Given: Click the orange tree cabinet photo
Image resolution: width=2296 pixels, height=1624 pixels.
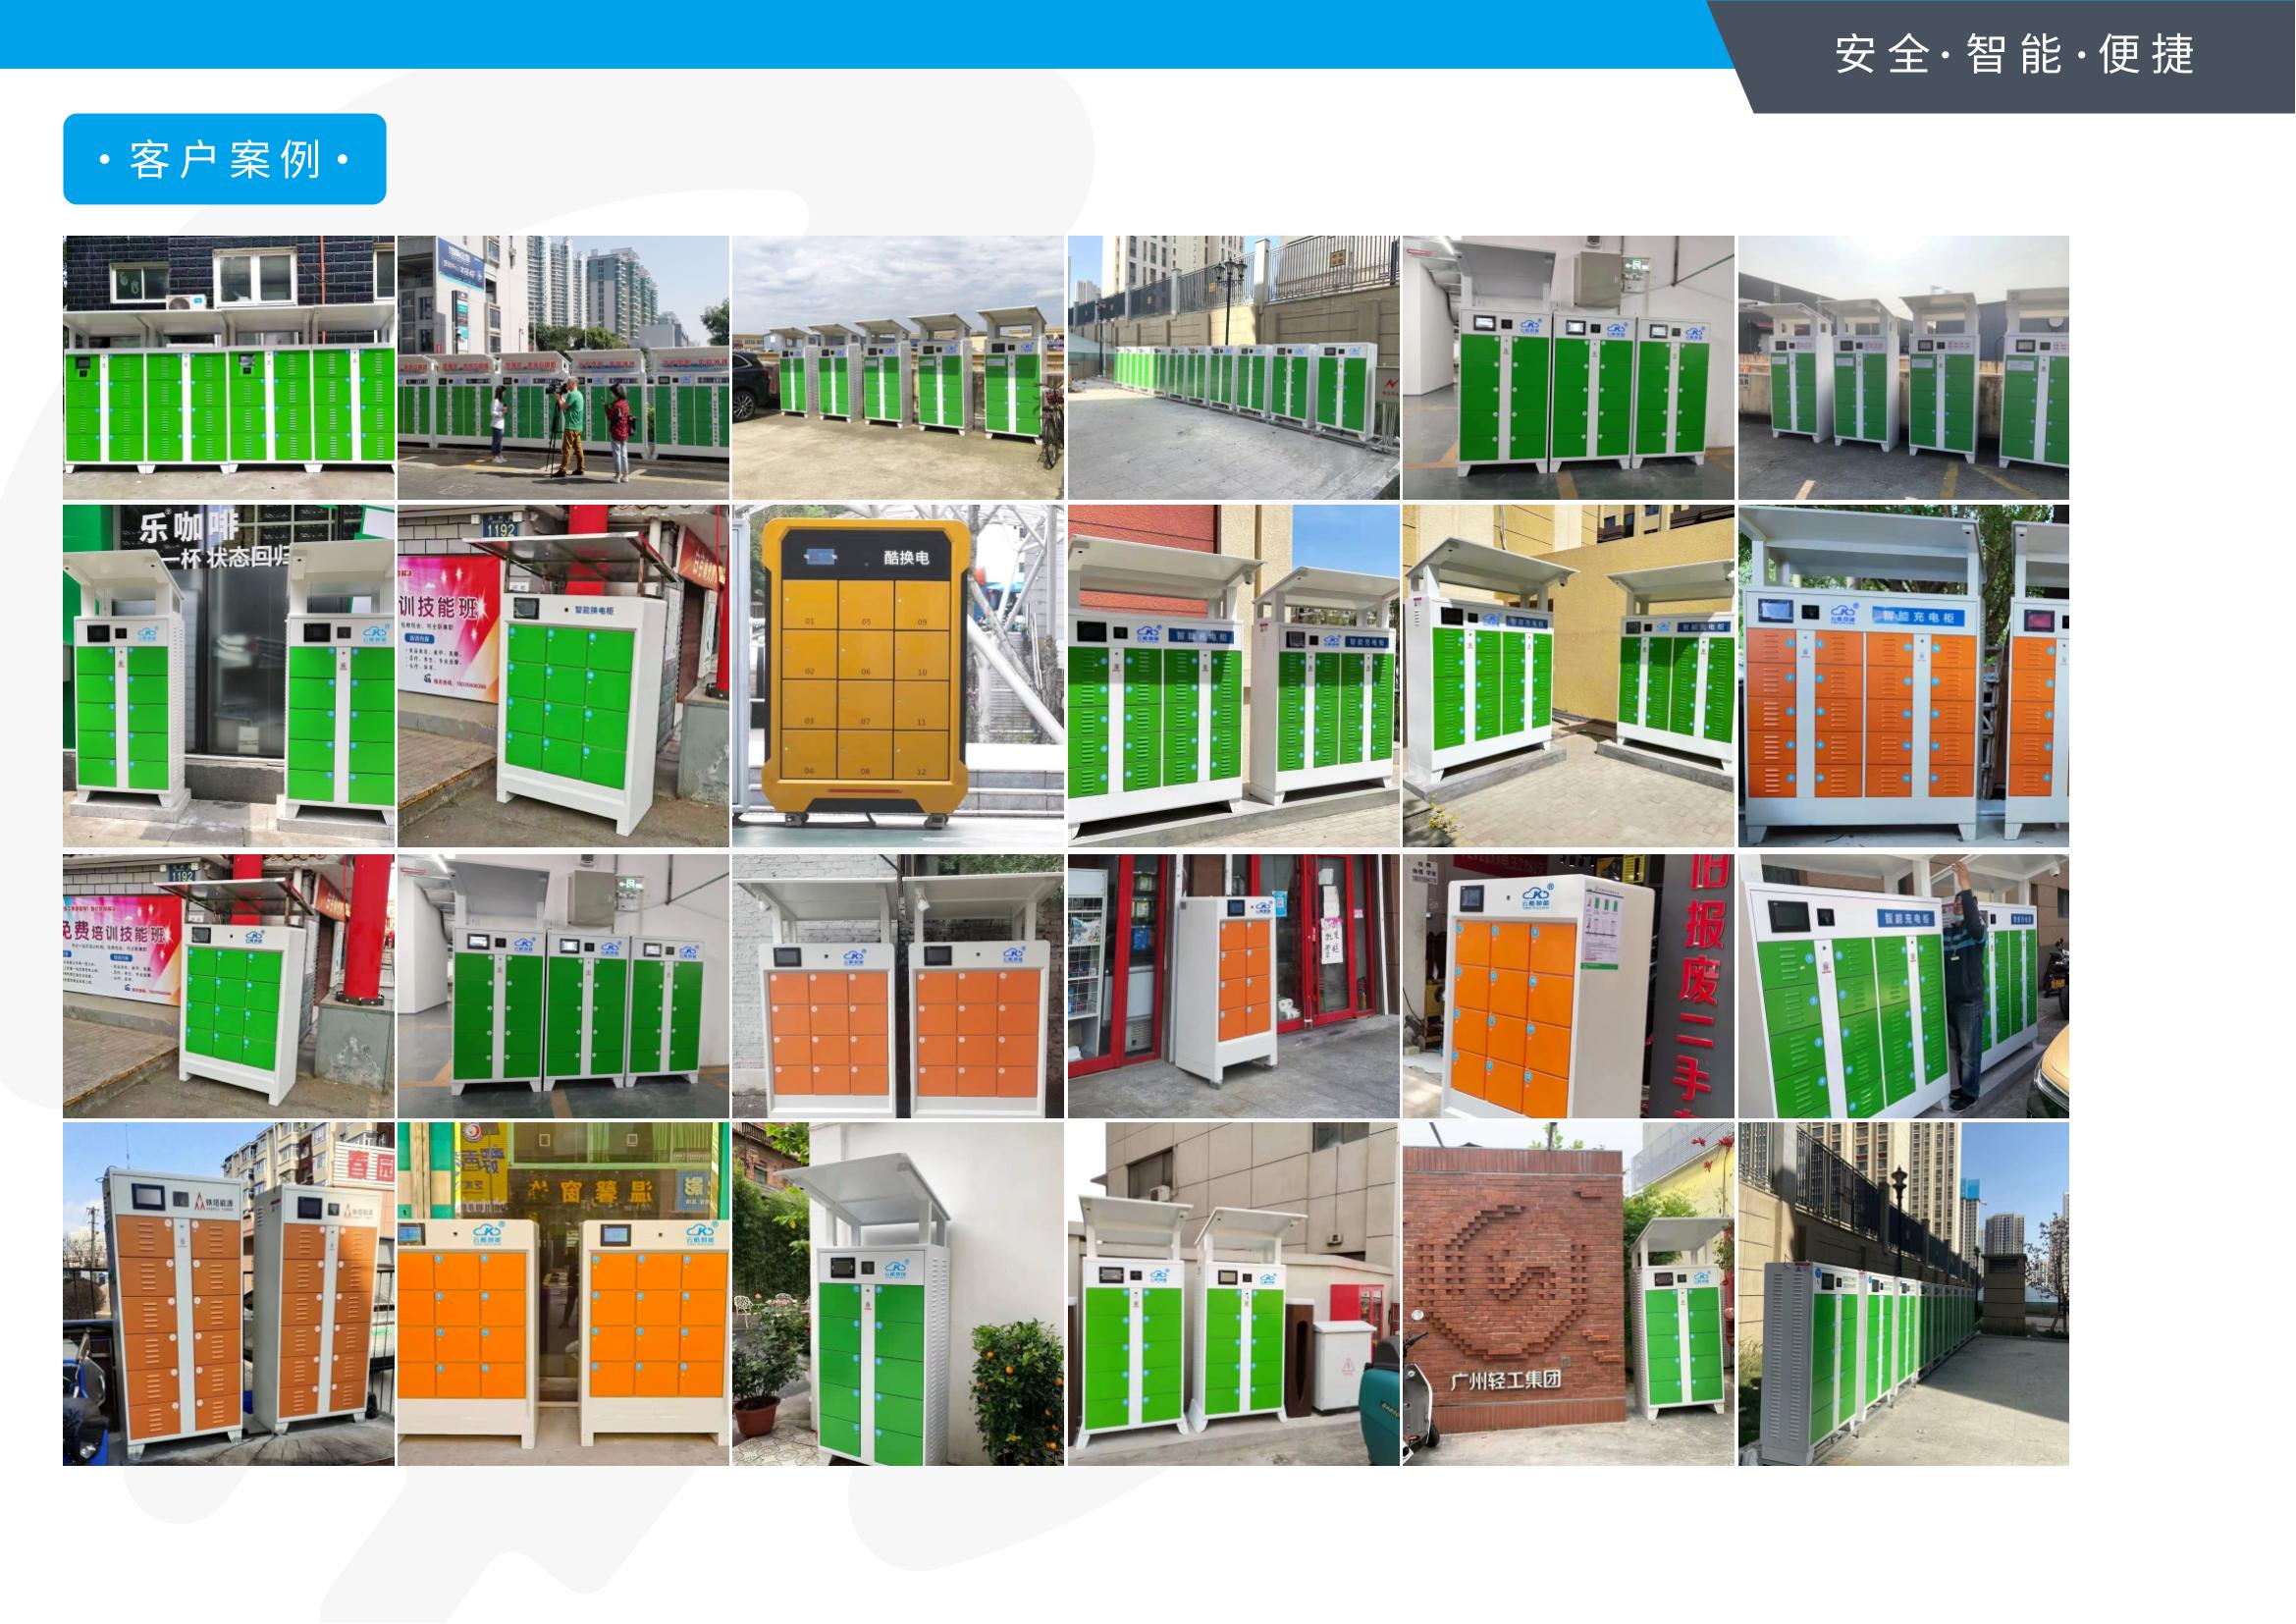Looking at the screenshot, I should coord(897,1293).
